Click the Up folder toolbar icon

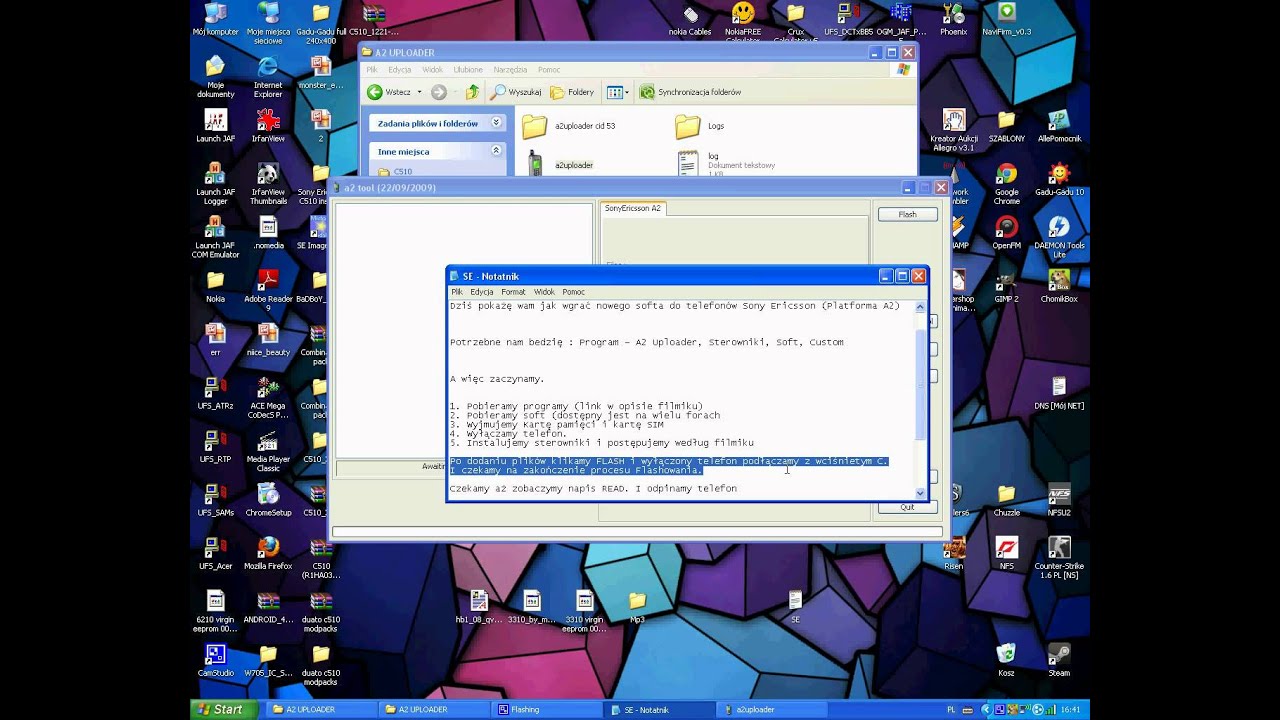tap(472, 92)
